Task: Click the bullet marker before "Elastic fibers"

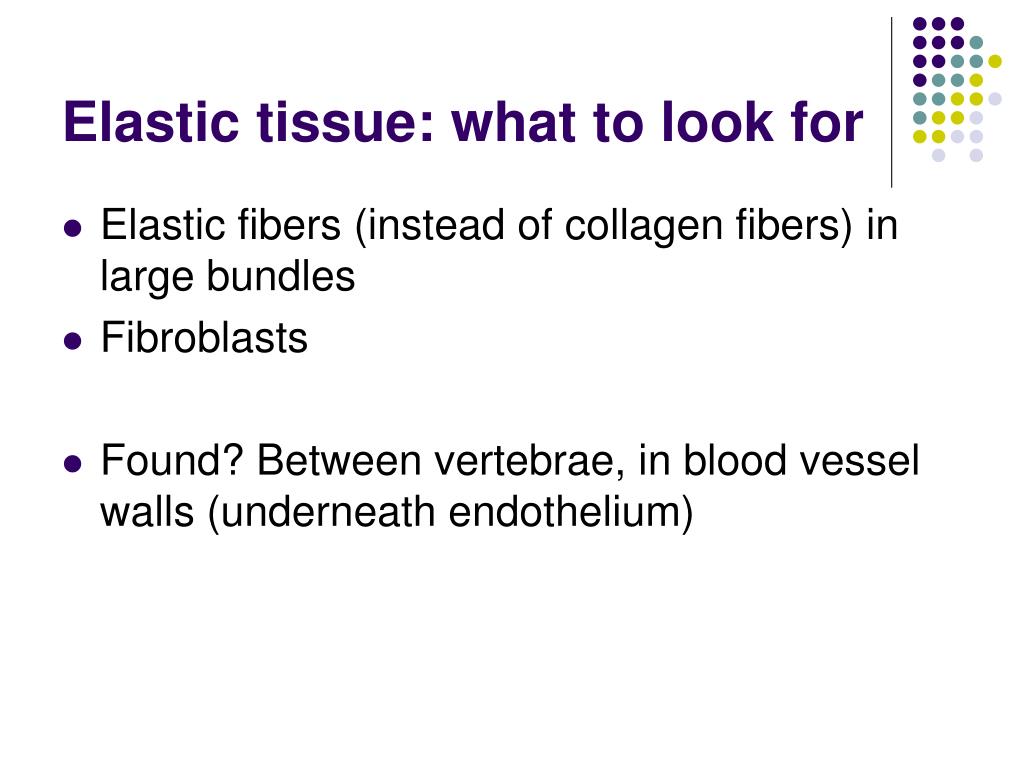Action: coord(73,229)
